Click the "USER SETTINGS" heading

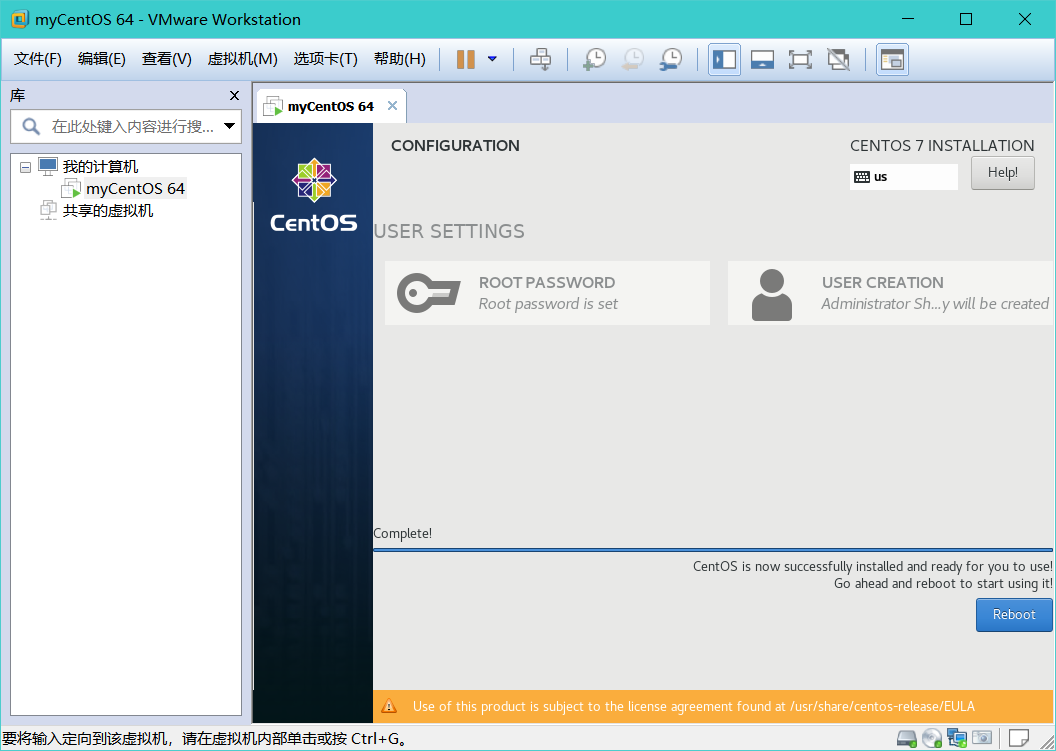click(449, 231)
